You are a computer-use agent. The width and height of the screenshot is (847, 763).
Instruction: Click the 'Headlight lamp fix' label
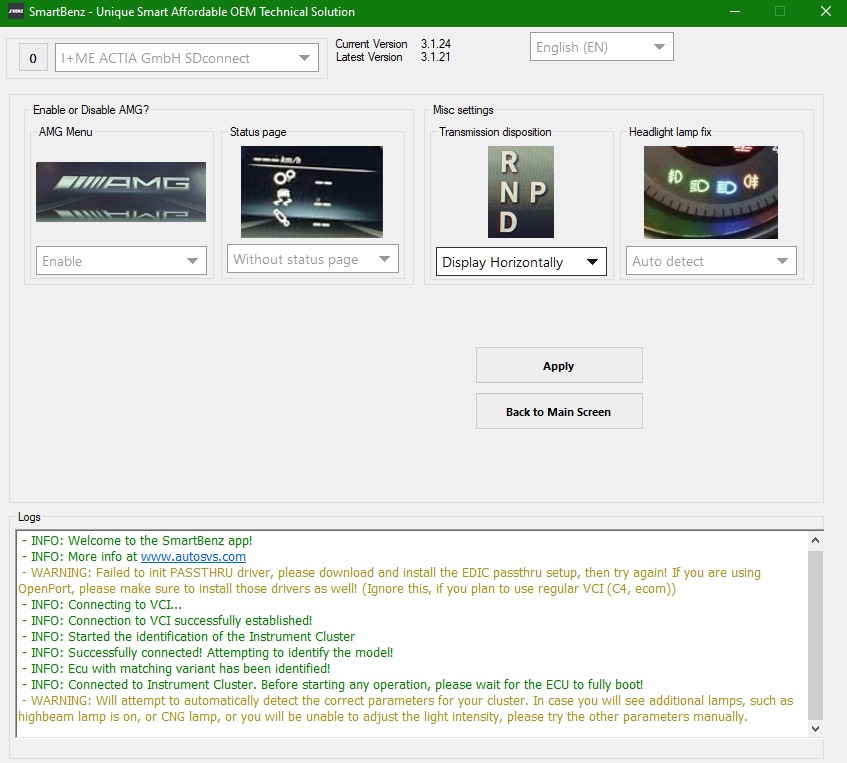(670, 132)
